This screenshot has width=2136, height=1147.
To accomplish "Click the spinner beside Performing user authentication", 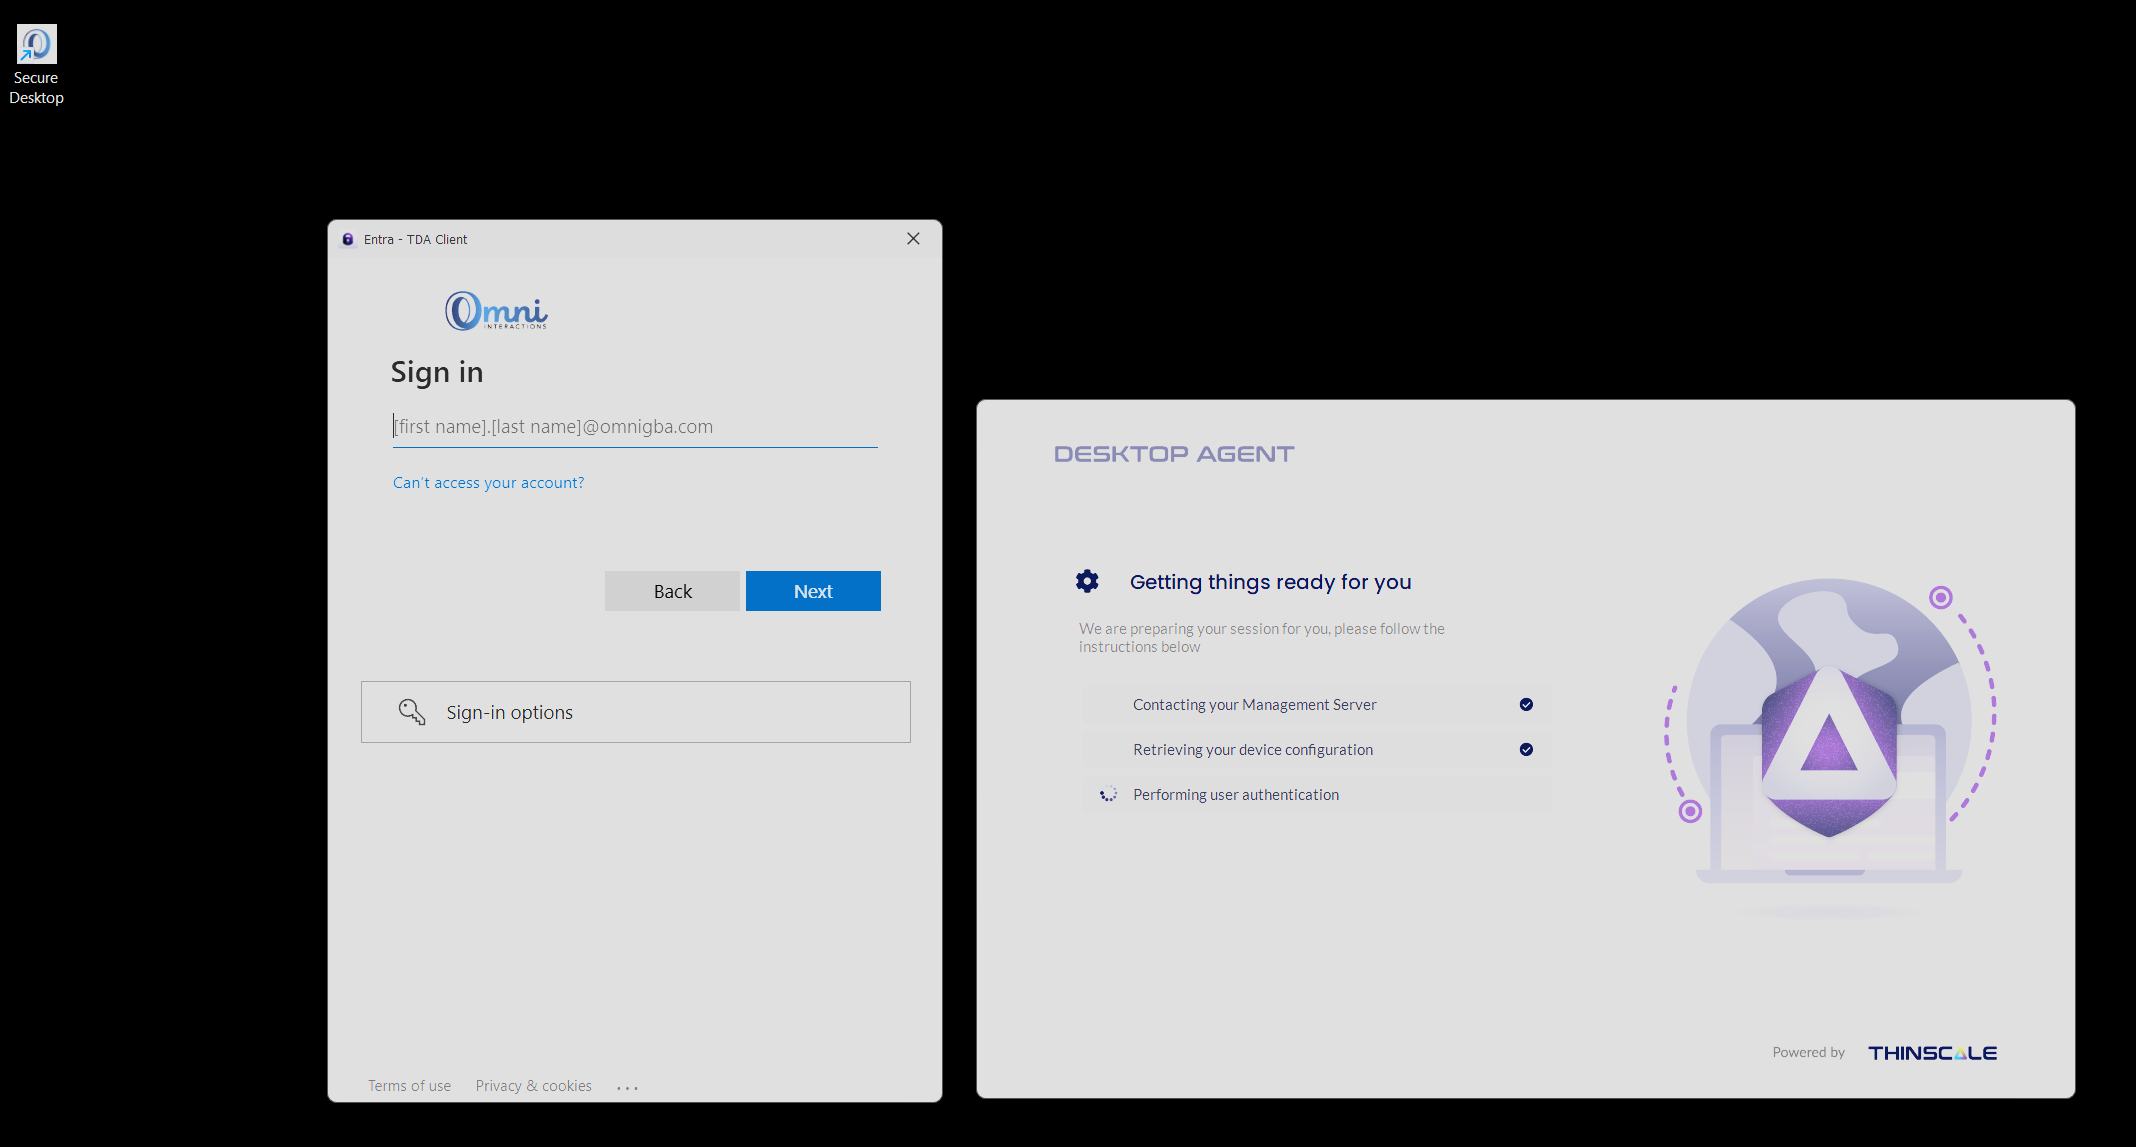I will pos(1108,795).
